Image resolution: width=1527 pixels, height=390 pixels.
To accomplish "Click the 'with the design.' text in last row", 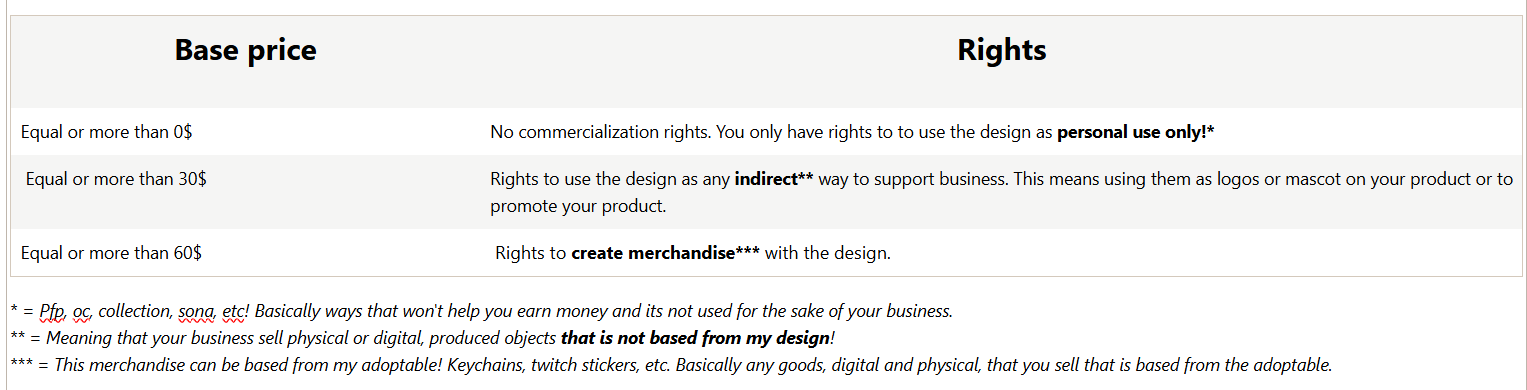I will [827, 253].
